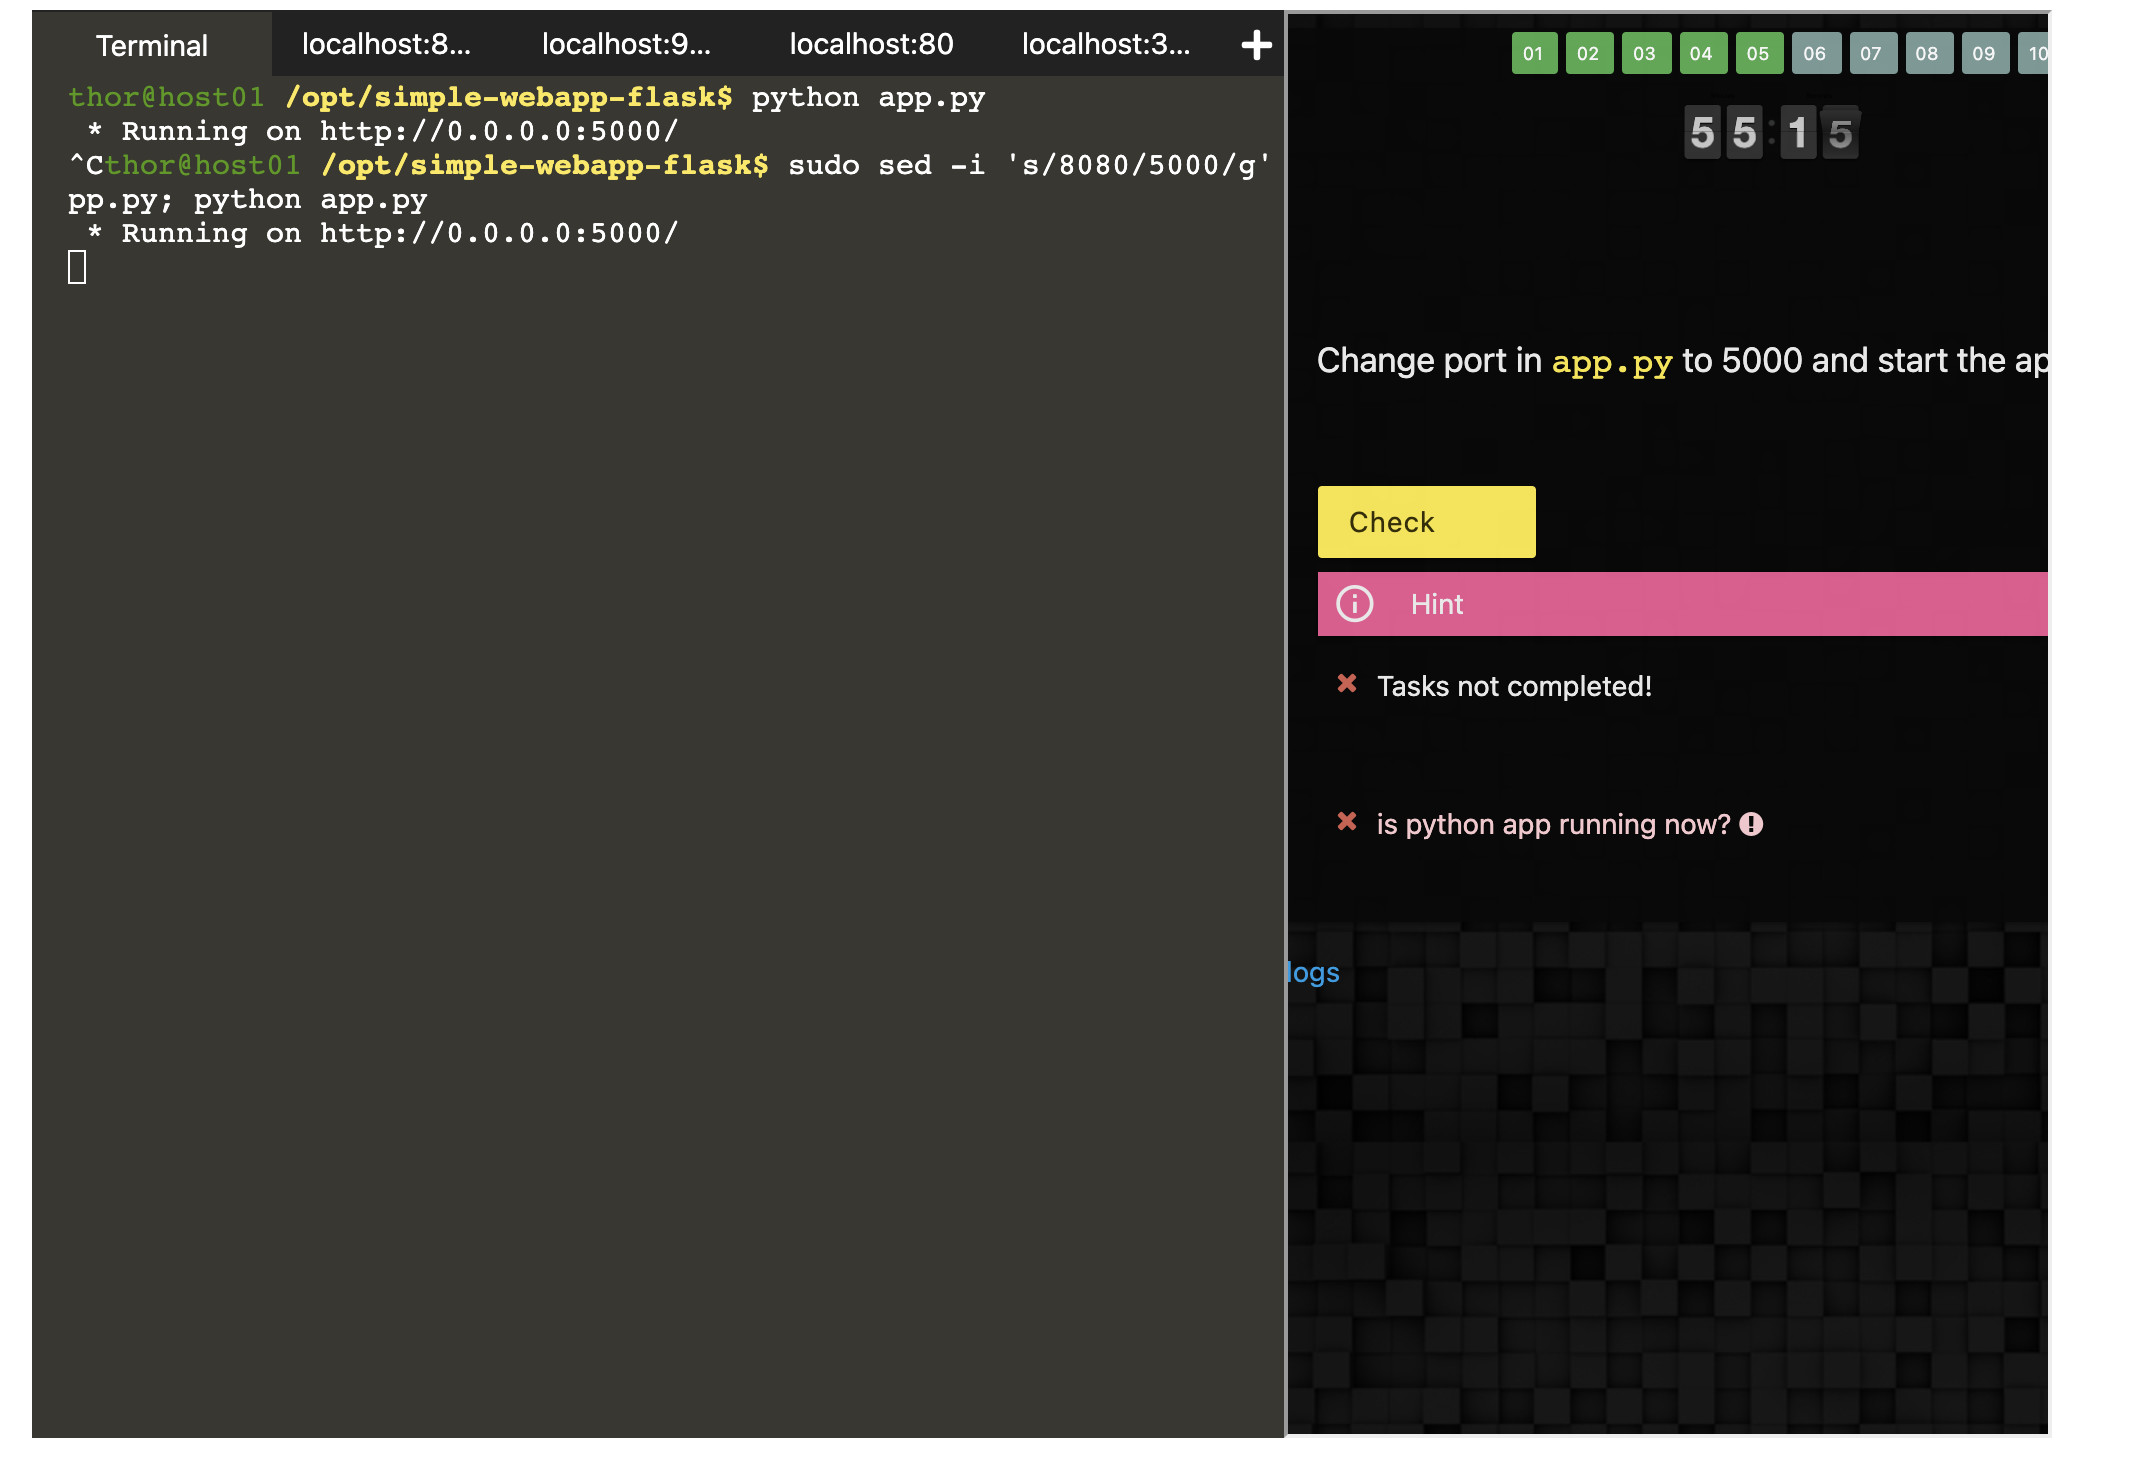Expand the pink Hint panel
The width and height of the screenshot is (2132, 1472).
pyautogui.click(x=1682, y=604)
